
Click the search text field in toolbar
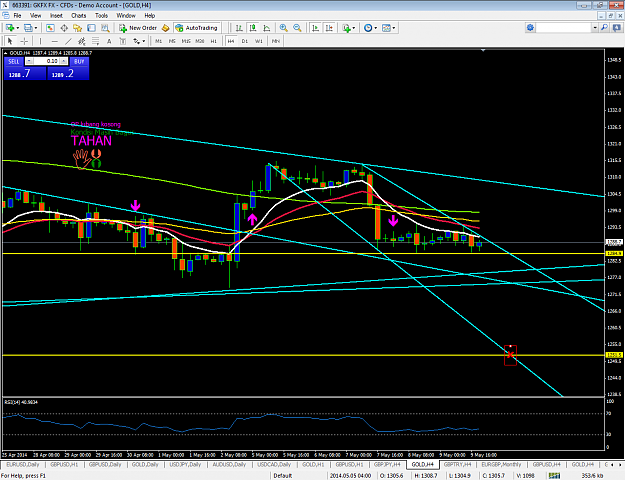[x=564, y=28]
